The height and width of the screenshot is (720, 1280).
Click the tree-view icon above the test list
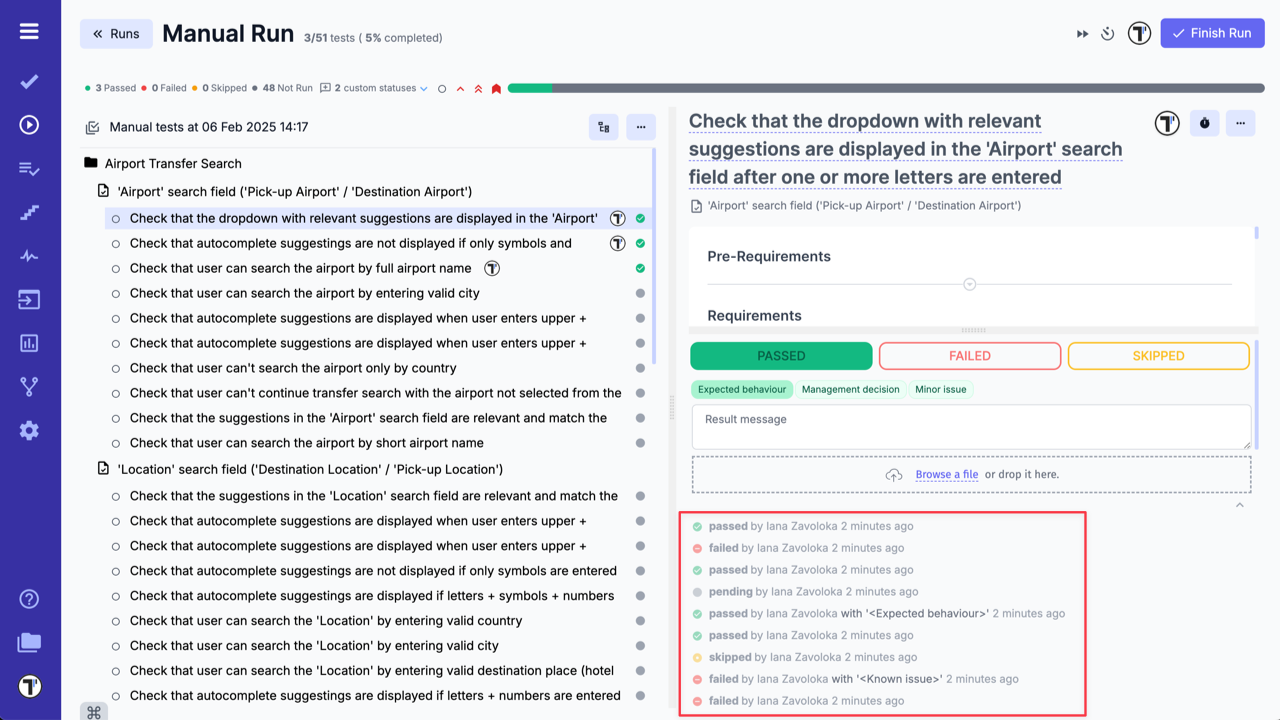pyautogui.click(x=603, y=127)
